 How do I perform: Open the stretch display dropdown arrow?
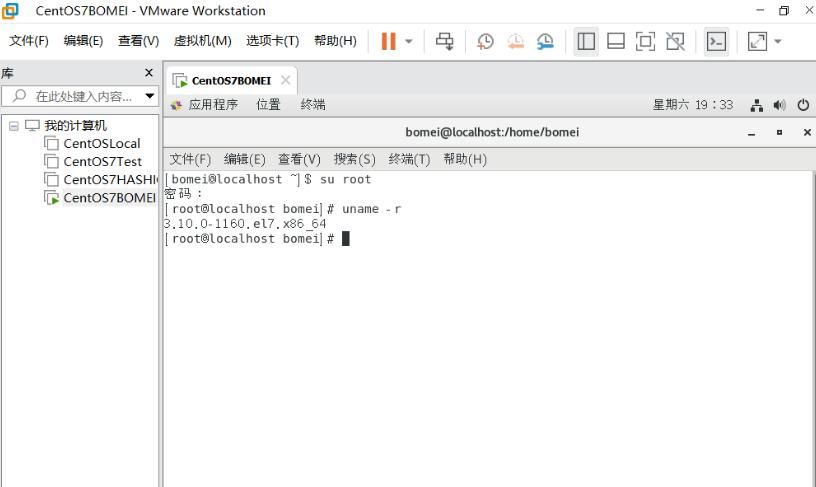pyautogui.click(x=778, y=41)
